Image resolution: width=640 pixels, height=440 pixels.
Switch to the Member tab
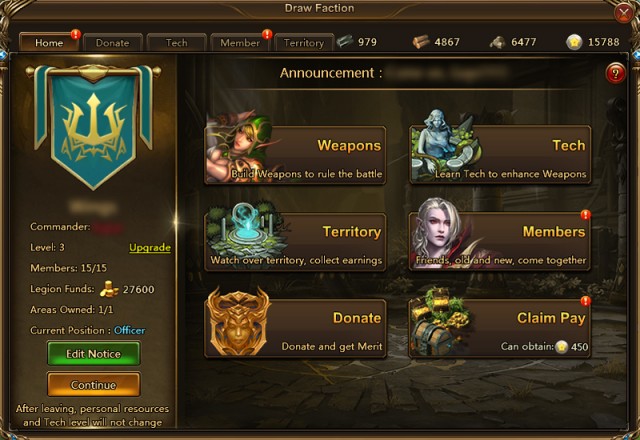coord(240,42)
